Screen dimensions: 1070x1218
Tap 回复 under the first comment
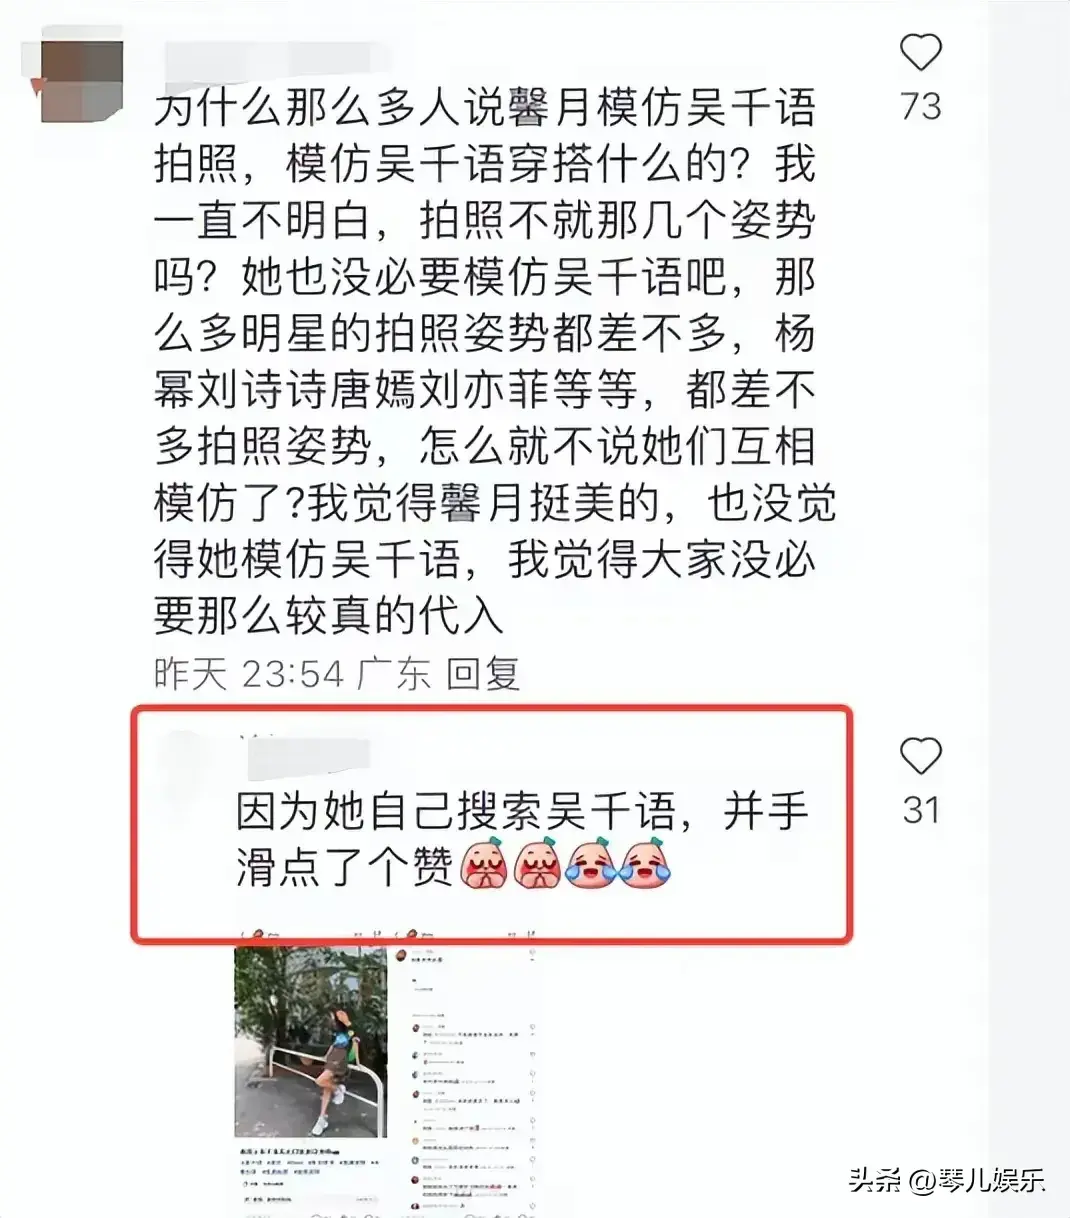tap(483, 673)
